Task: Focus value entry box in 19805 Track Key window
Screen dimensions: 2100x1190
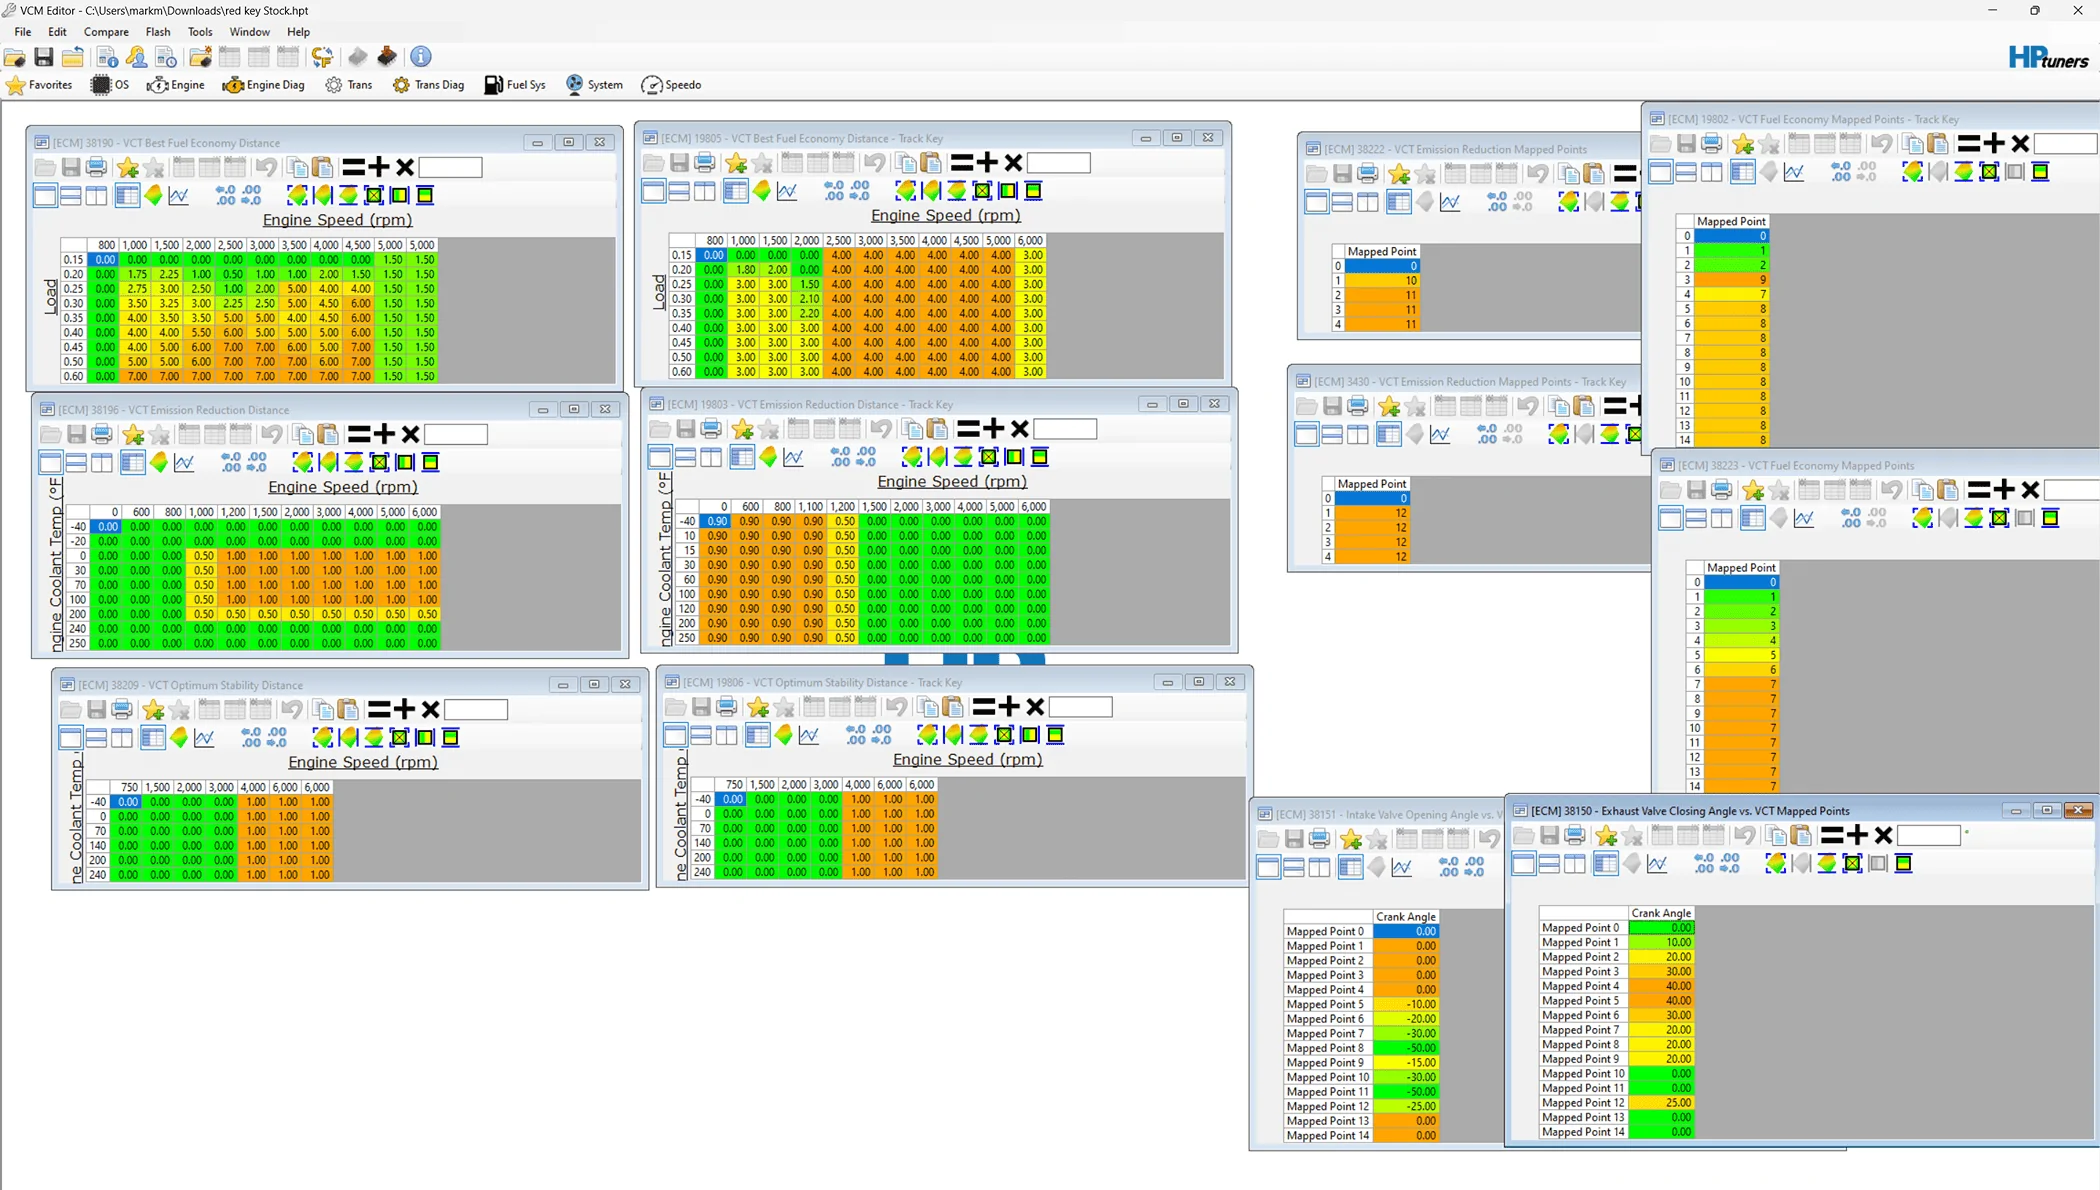Action: click(1058, 163)
